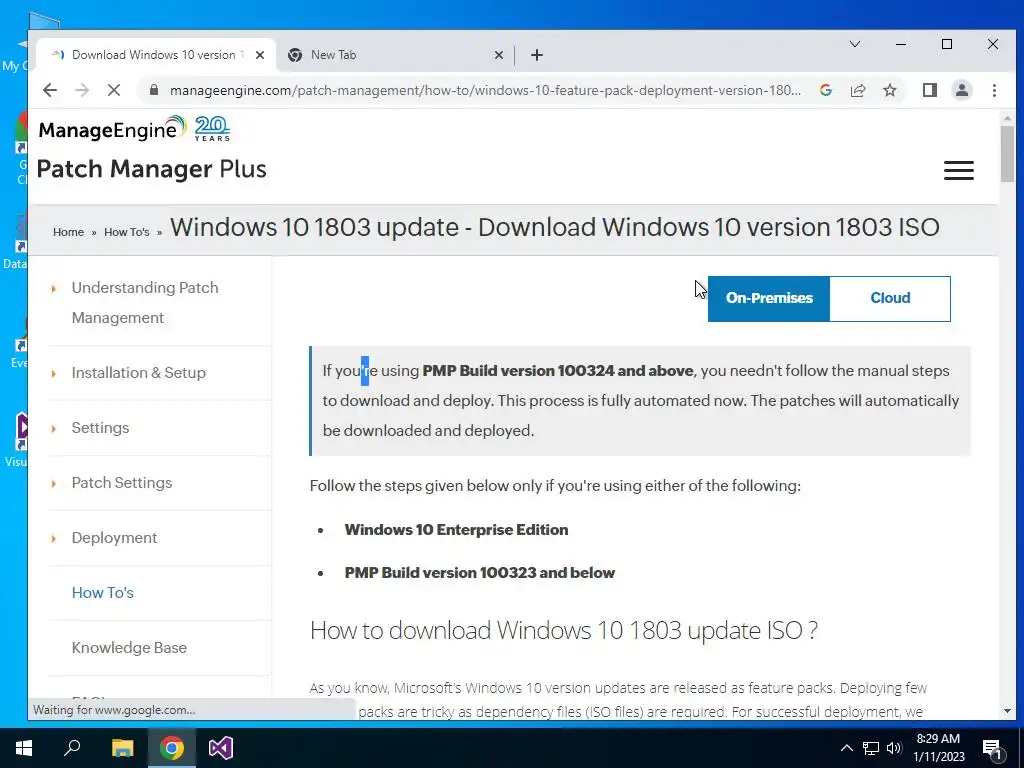Image resolution: width=1024 pixels, height=768 pixels.
Task: Click the page vertical scrollbar thumb
Action: 1007,154
